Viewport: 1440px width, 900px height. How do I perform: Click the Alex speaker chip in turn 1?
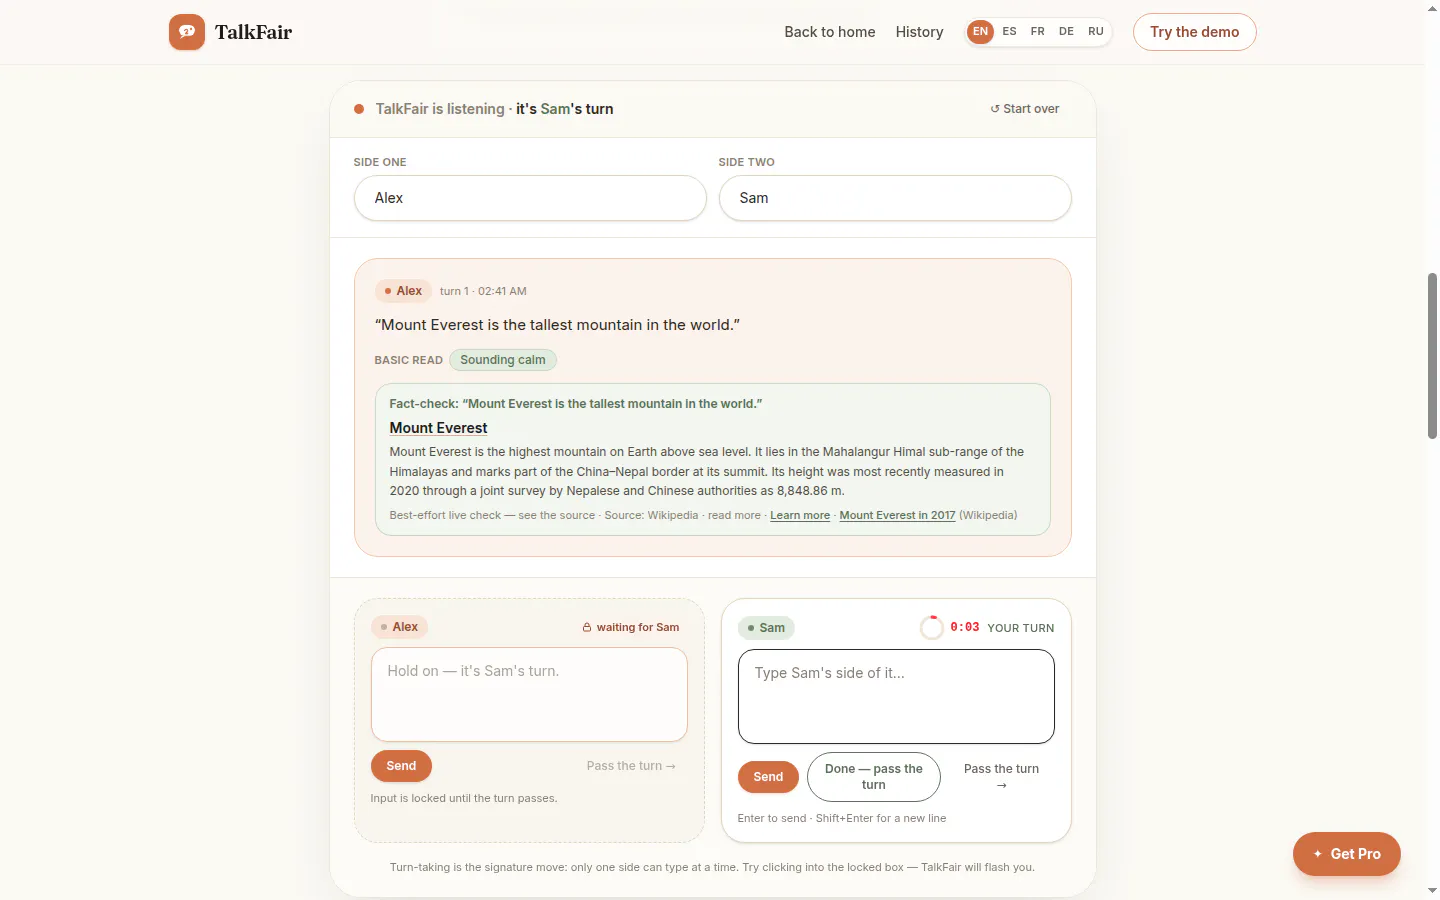404,291
